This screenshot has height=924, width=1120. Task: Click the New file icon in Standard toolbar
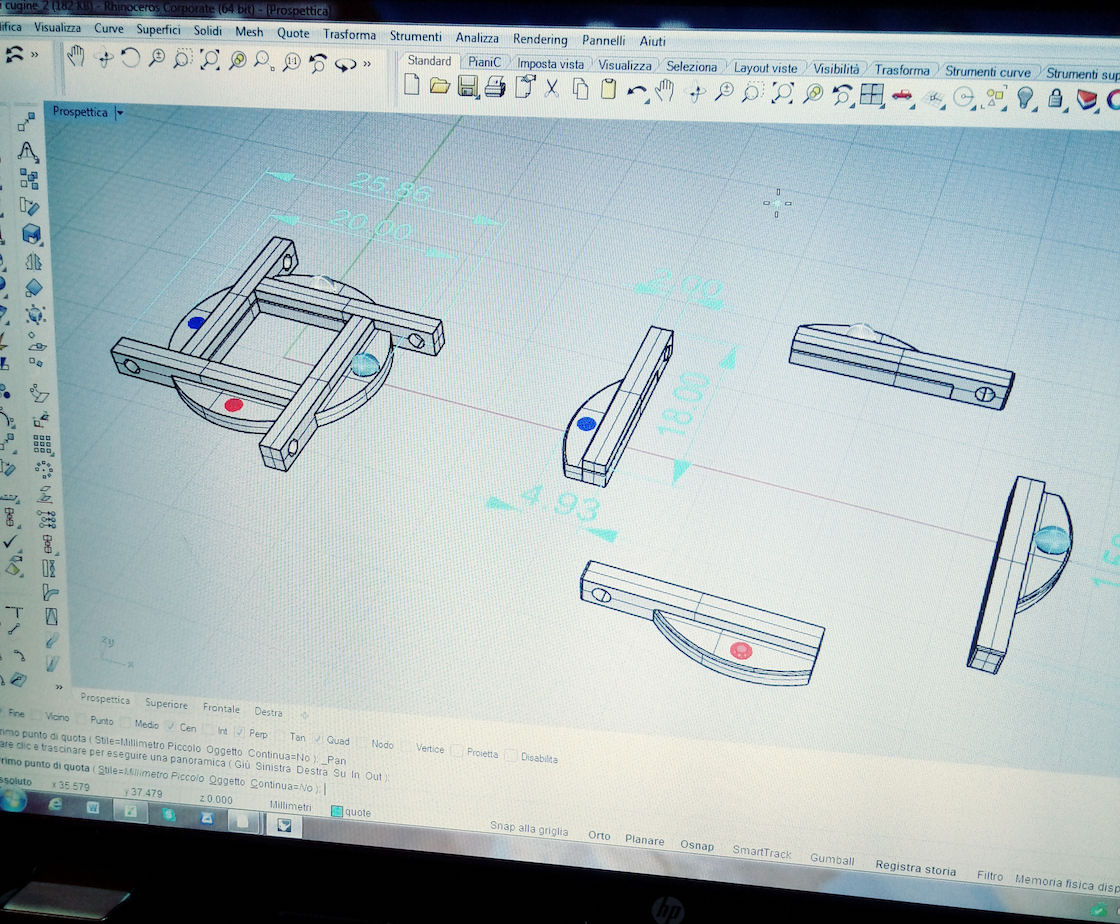click(x=411, y=85)
